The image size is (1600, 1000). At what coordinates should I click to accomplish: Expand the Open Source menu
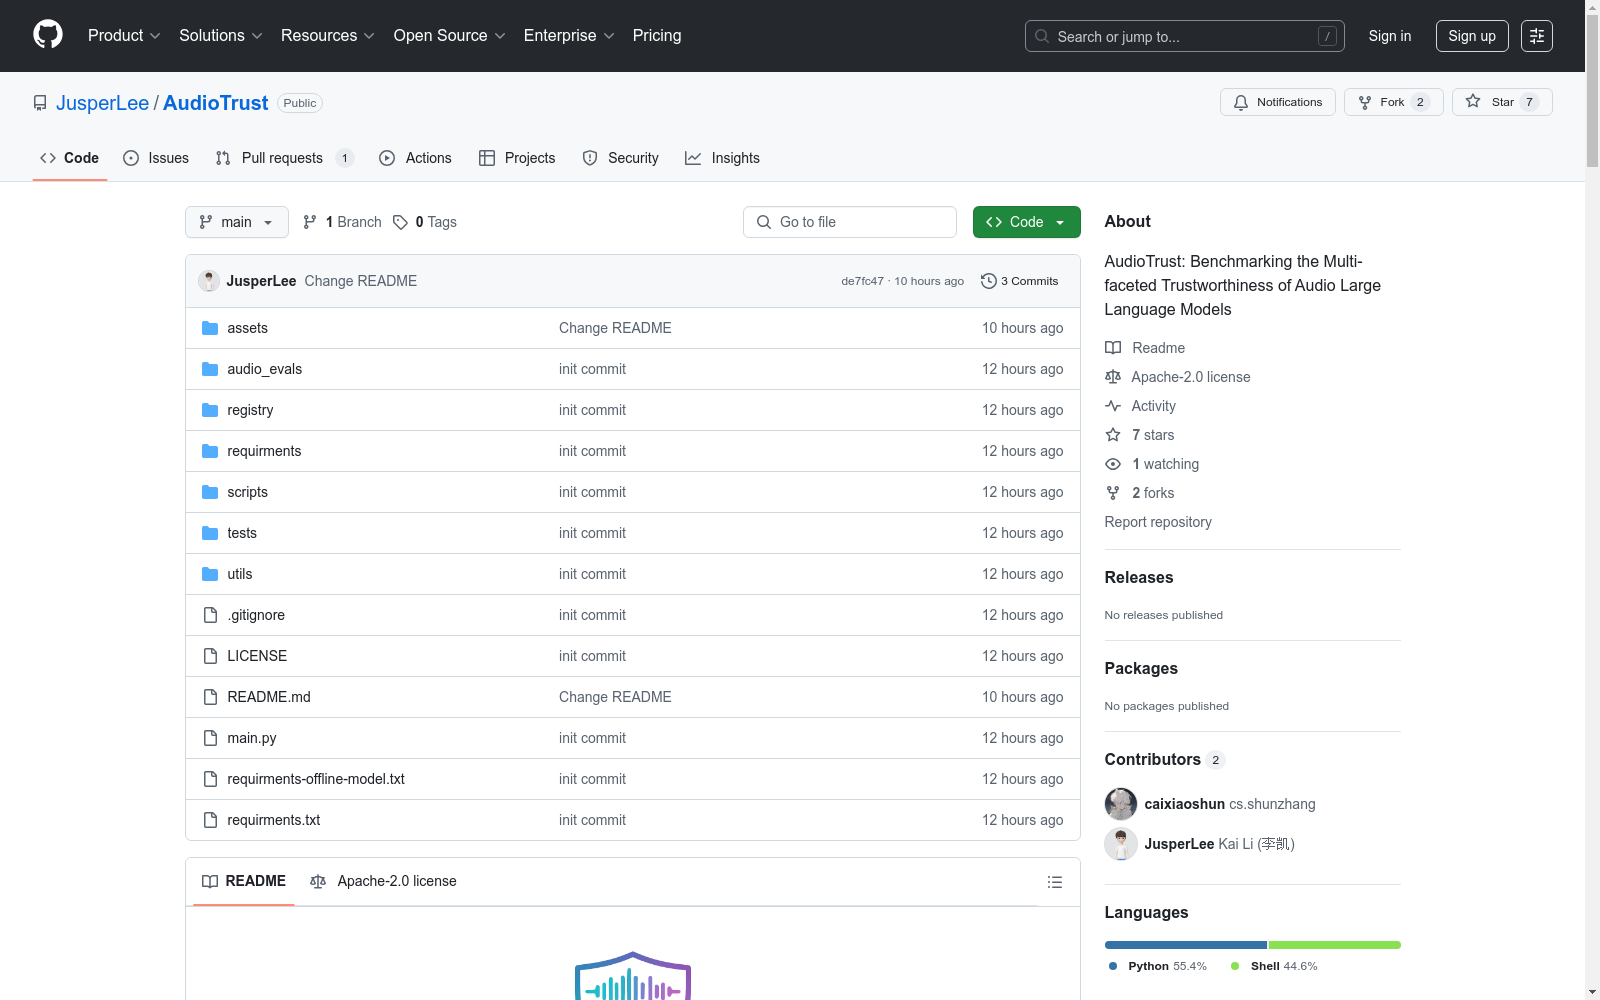pos(450,36)
